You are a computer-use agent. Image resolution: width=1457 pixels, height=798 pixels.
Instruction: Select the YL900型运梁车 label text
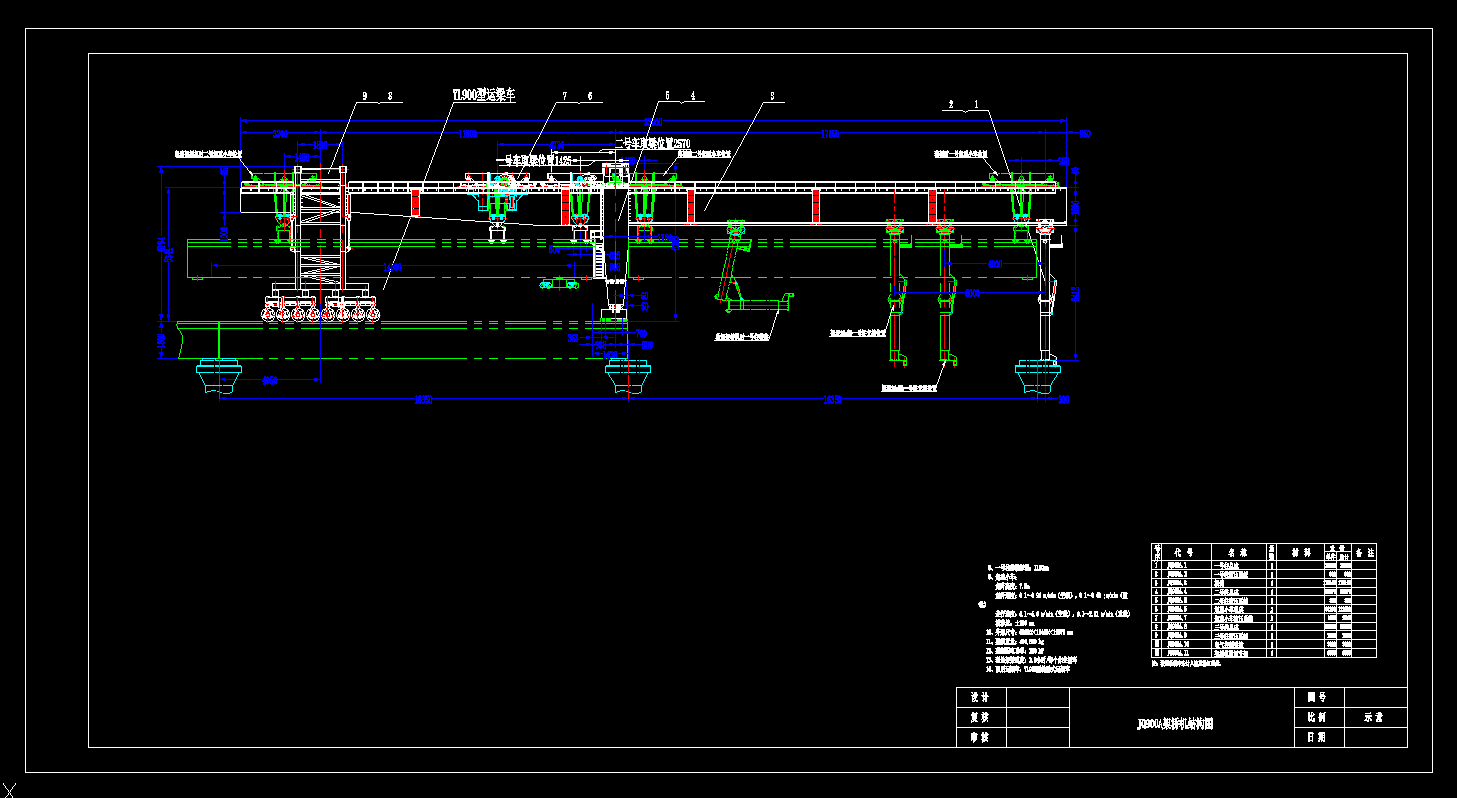pyautogui.click(x=484, y=95)
